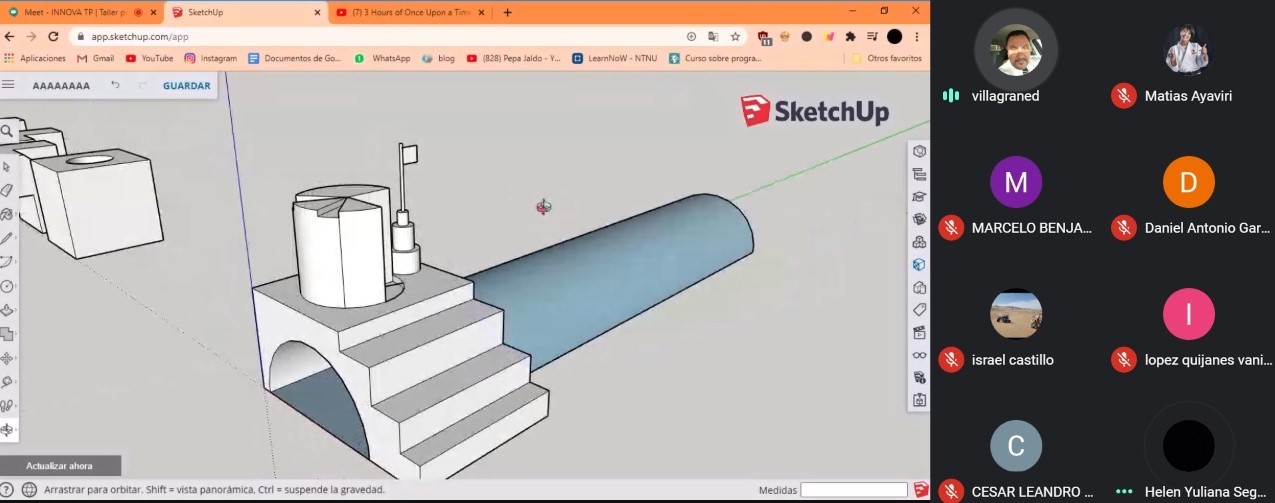Open the Gmail bookmark
This screenshot has height=503, width=1275.
click(x=96, y=58)
